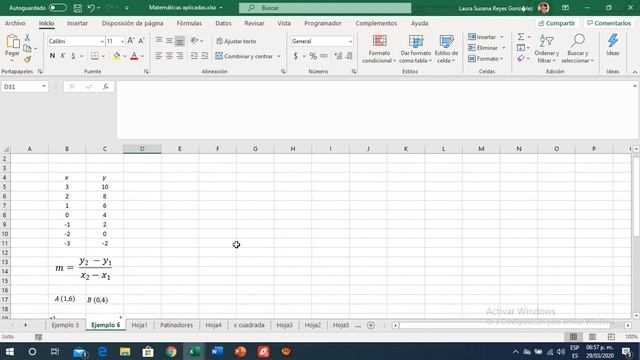Open the font color dropdown arrow
The height and width of the screenshot is (360, 640).
coord(142,56)
